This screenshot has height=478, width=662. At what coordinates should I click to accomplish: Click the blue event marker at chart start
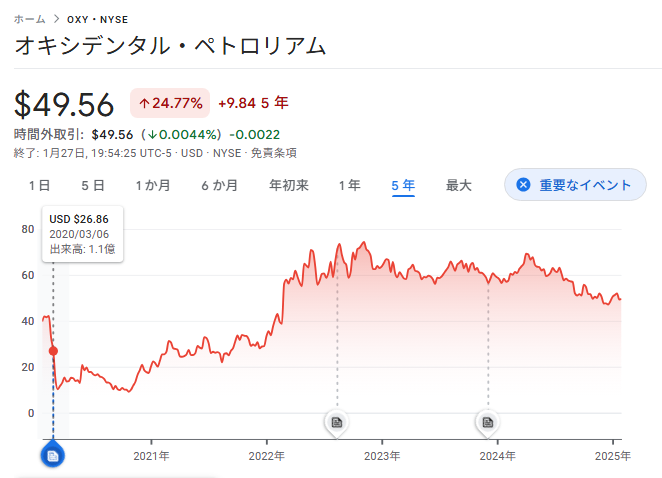tap(53, 455)
